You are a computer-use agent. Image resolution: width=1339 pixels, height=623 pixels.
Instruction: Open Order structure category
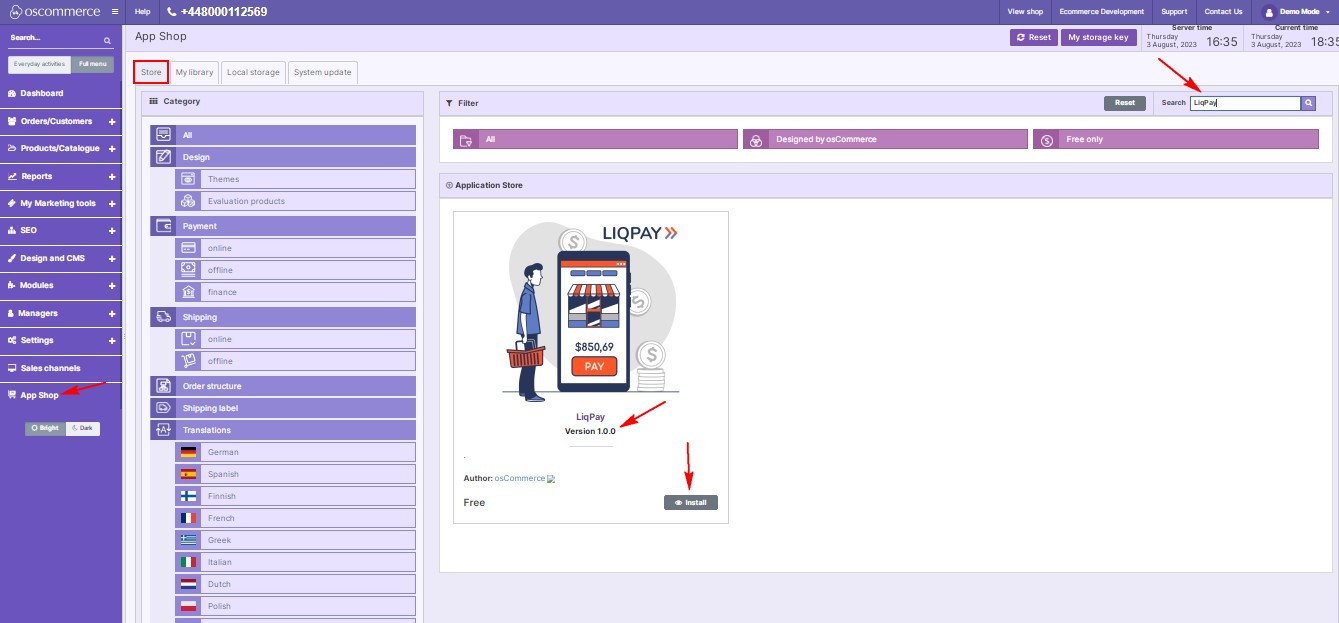[x=283, y=386]
